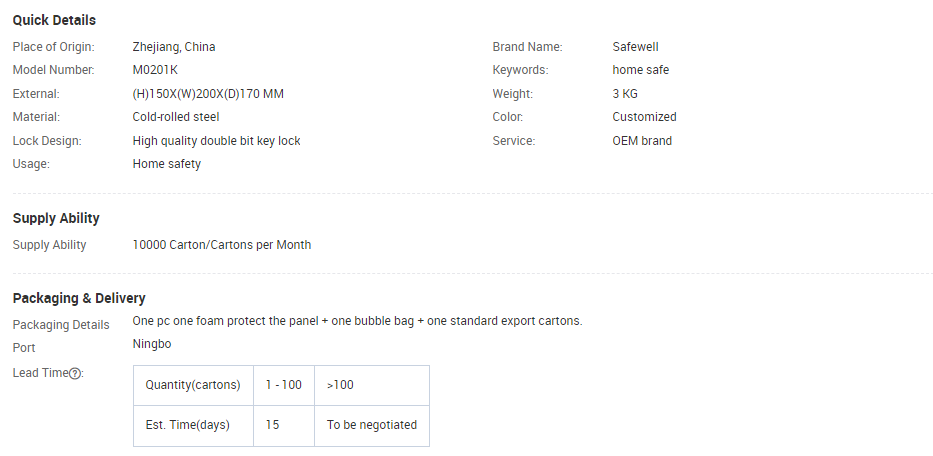The height and width of the screenshot is (456, 933).
Task: Select the external dimensions value
Action: click(x=208, y=94)
